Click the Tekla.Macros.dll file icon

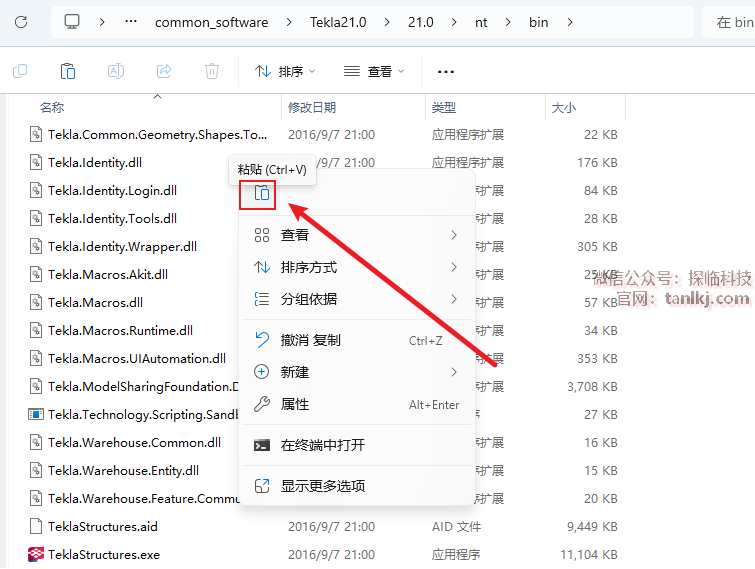pyautogui.click(x=36, y=302)
